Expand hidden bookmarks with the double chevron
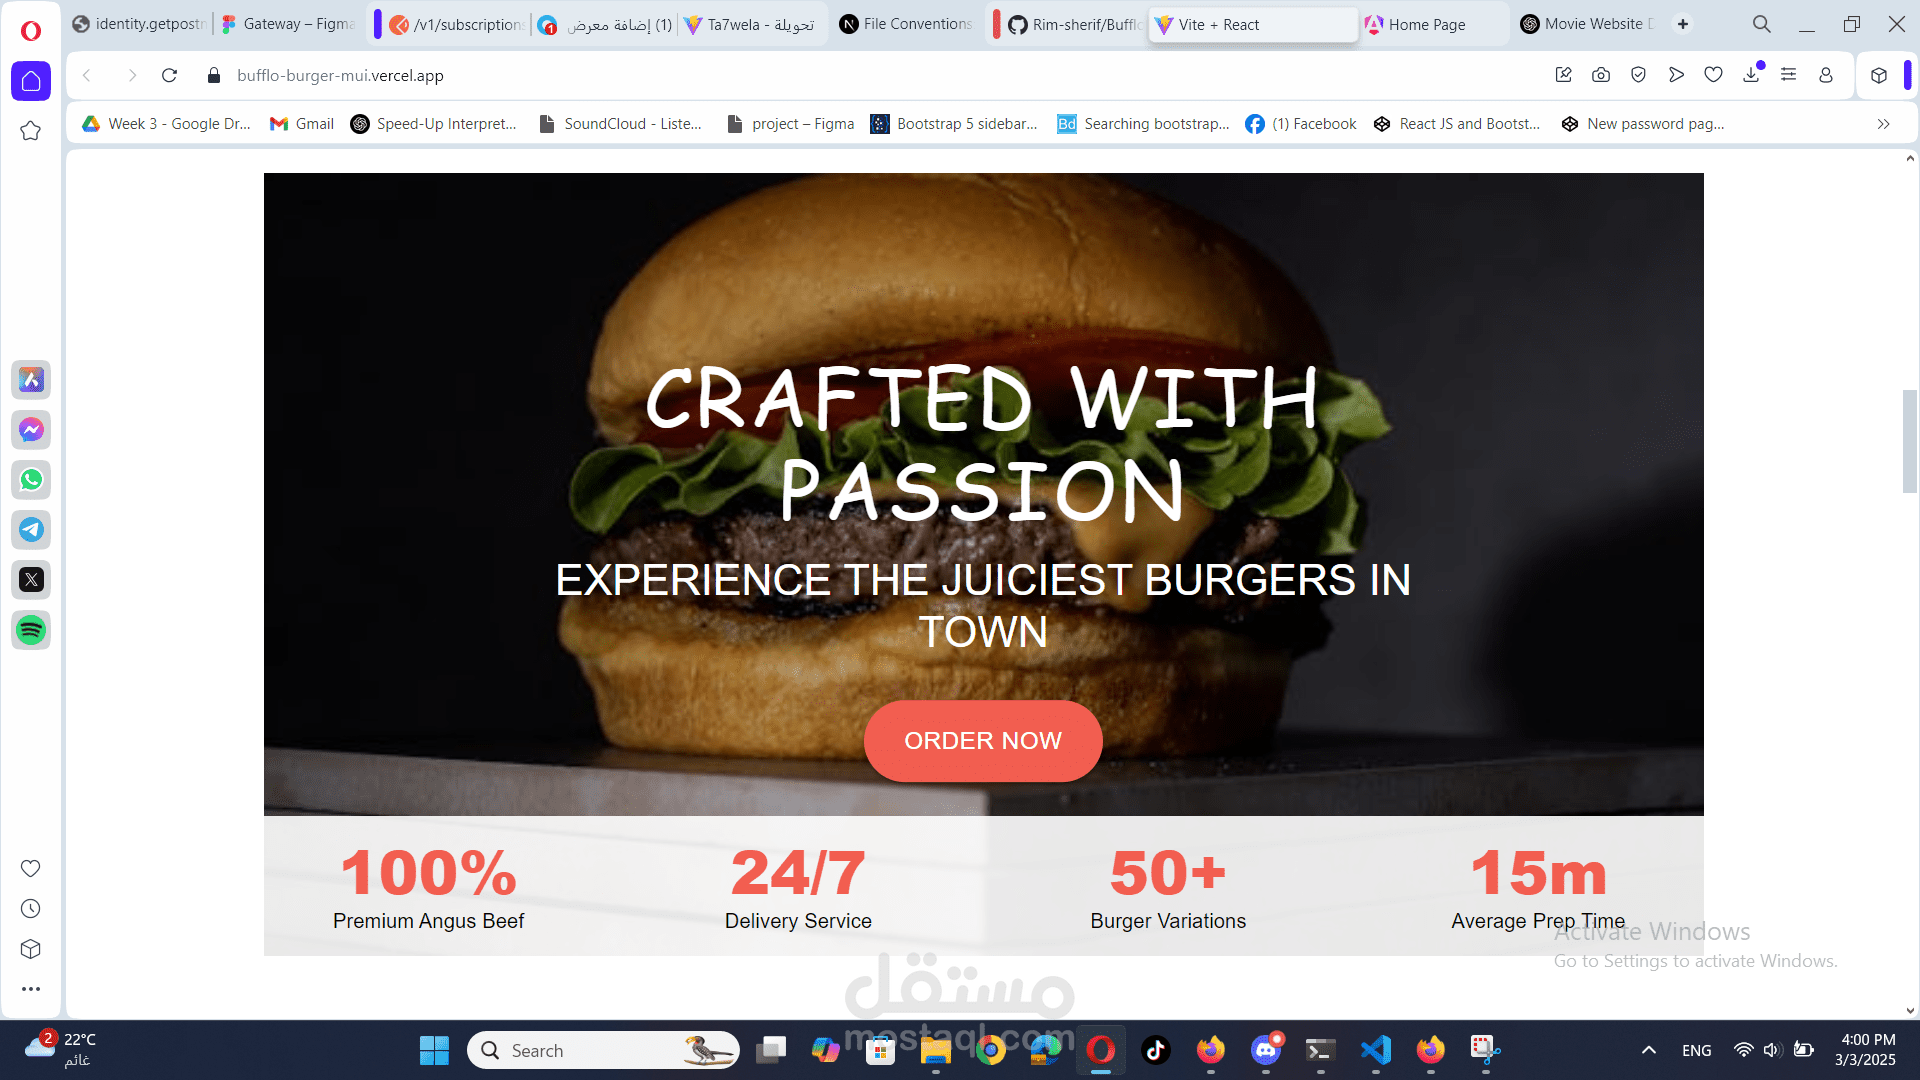 [x=1883, y=124]
